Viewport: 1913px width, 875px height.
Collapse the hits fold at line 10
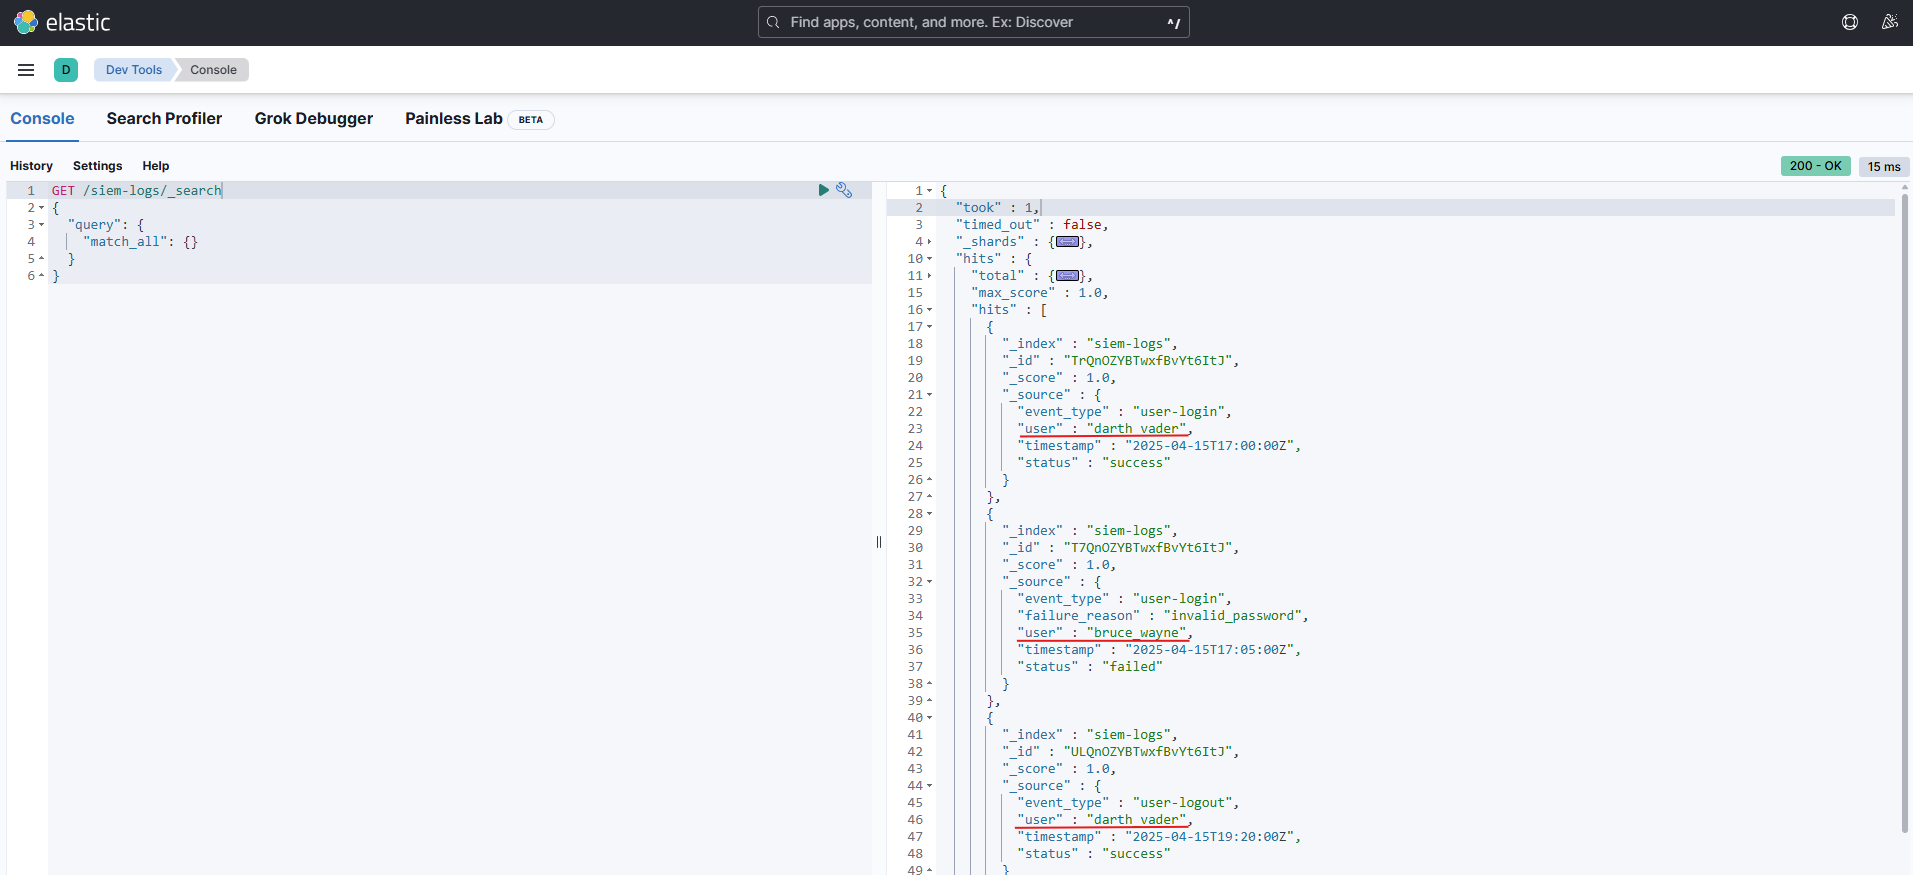click(929, 259)
